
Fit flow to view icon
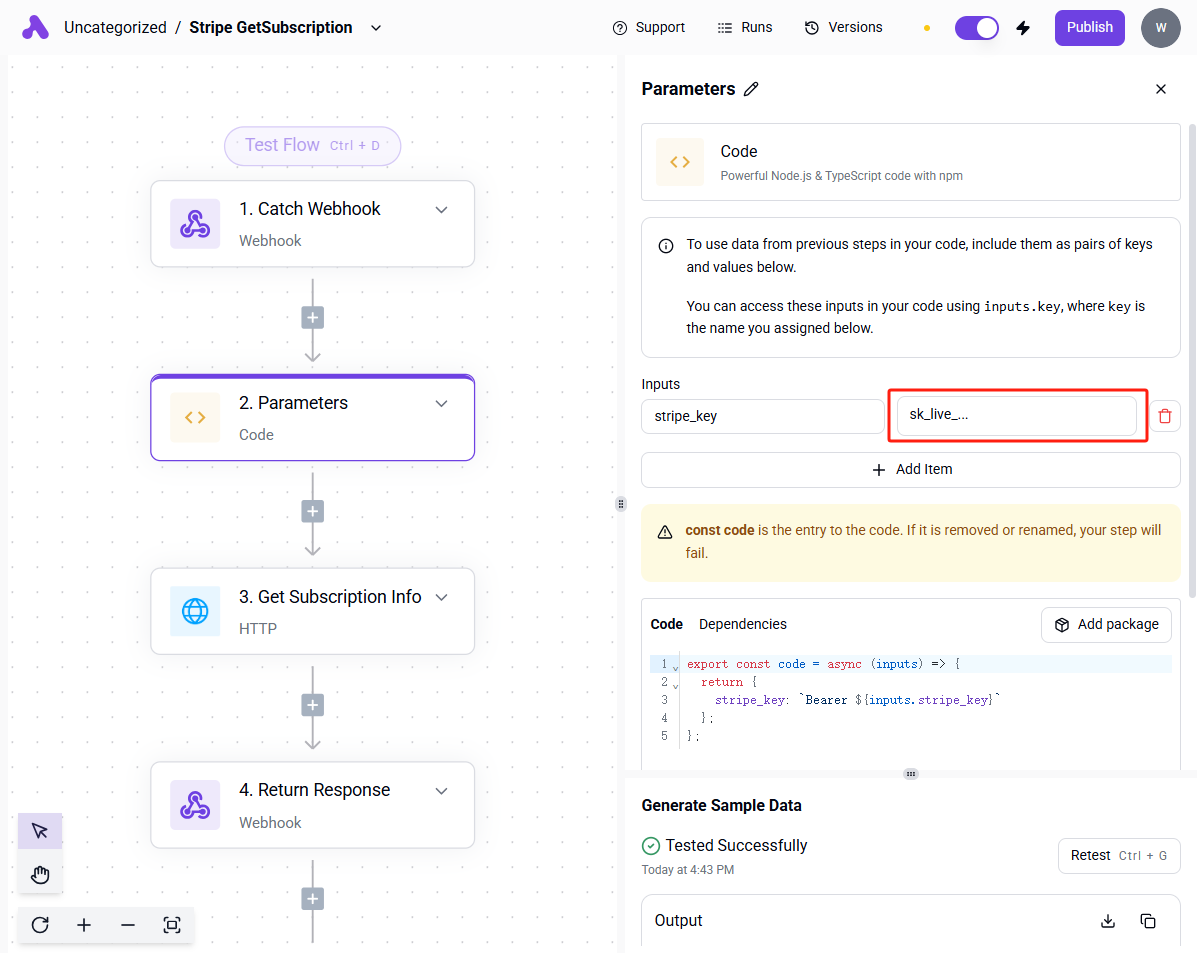[x=172, y=925]
